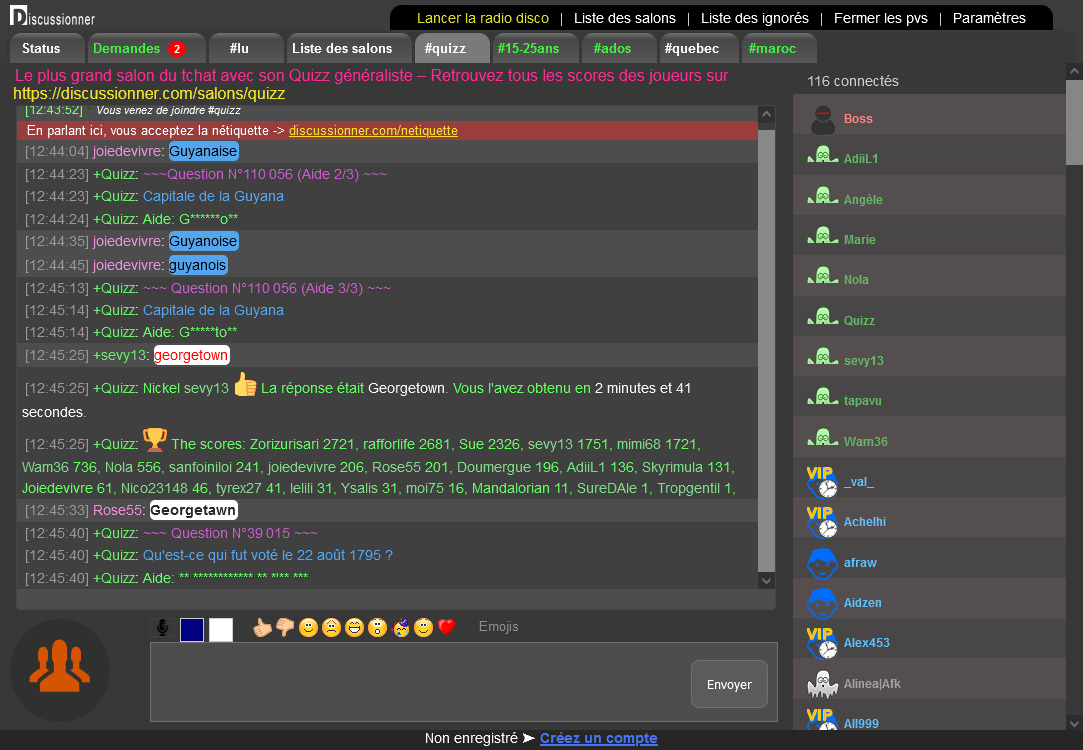Click the blue face avatar beside Aidzen
Viewport: 1083px width, 750px height.
(822, 603)
